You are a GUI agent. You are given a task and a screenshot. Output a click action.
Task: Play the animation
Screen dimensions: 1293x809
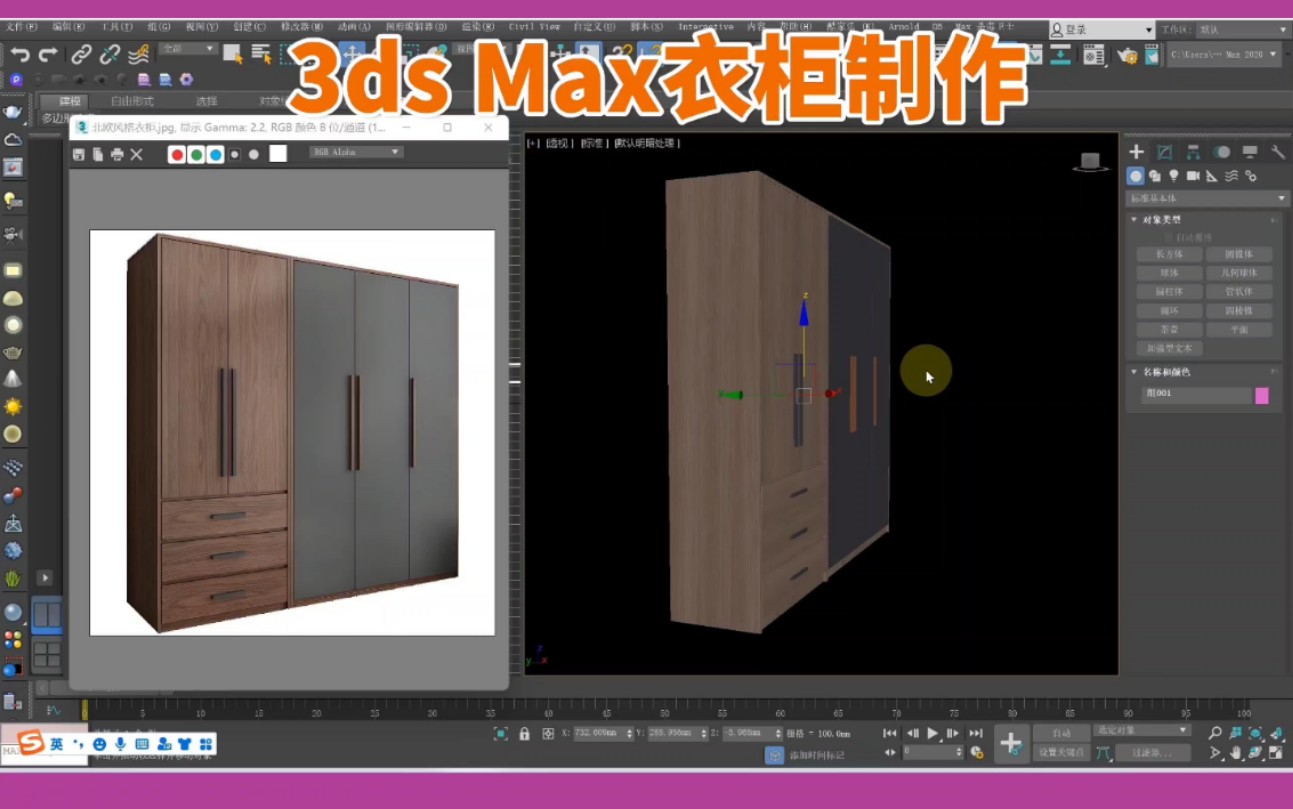click(932, 734)
